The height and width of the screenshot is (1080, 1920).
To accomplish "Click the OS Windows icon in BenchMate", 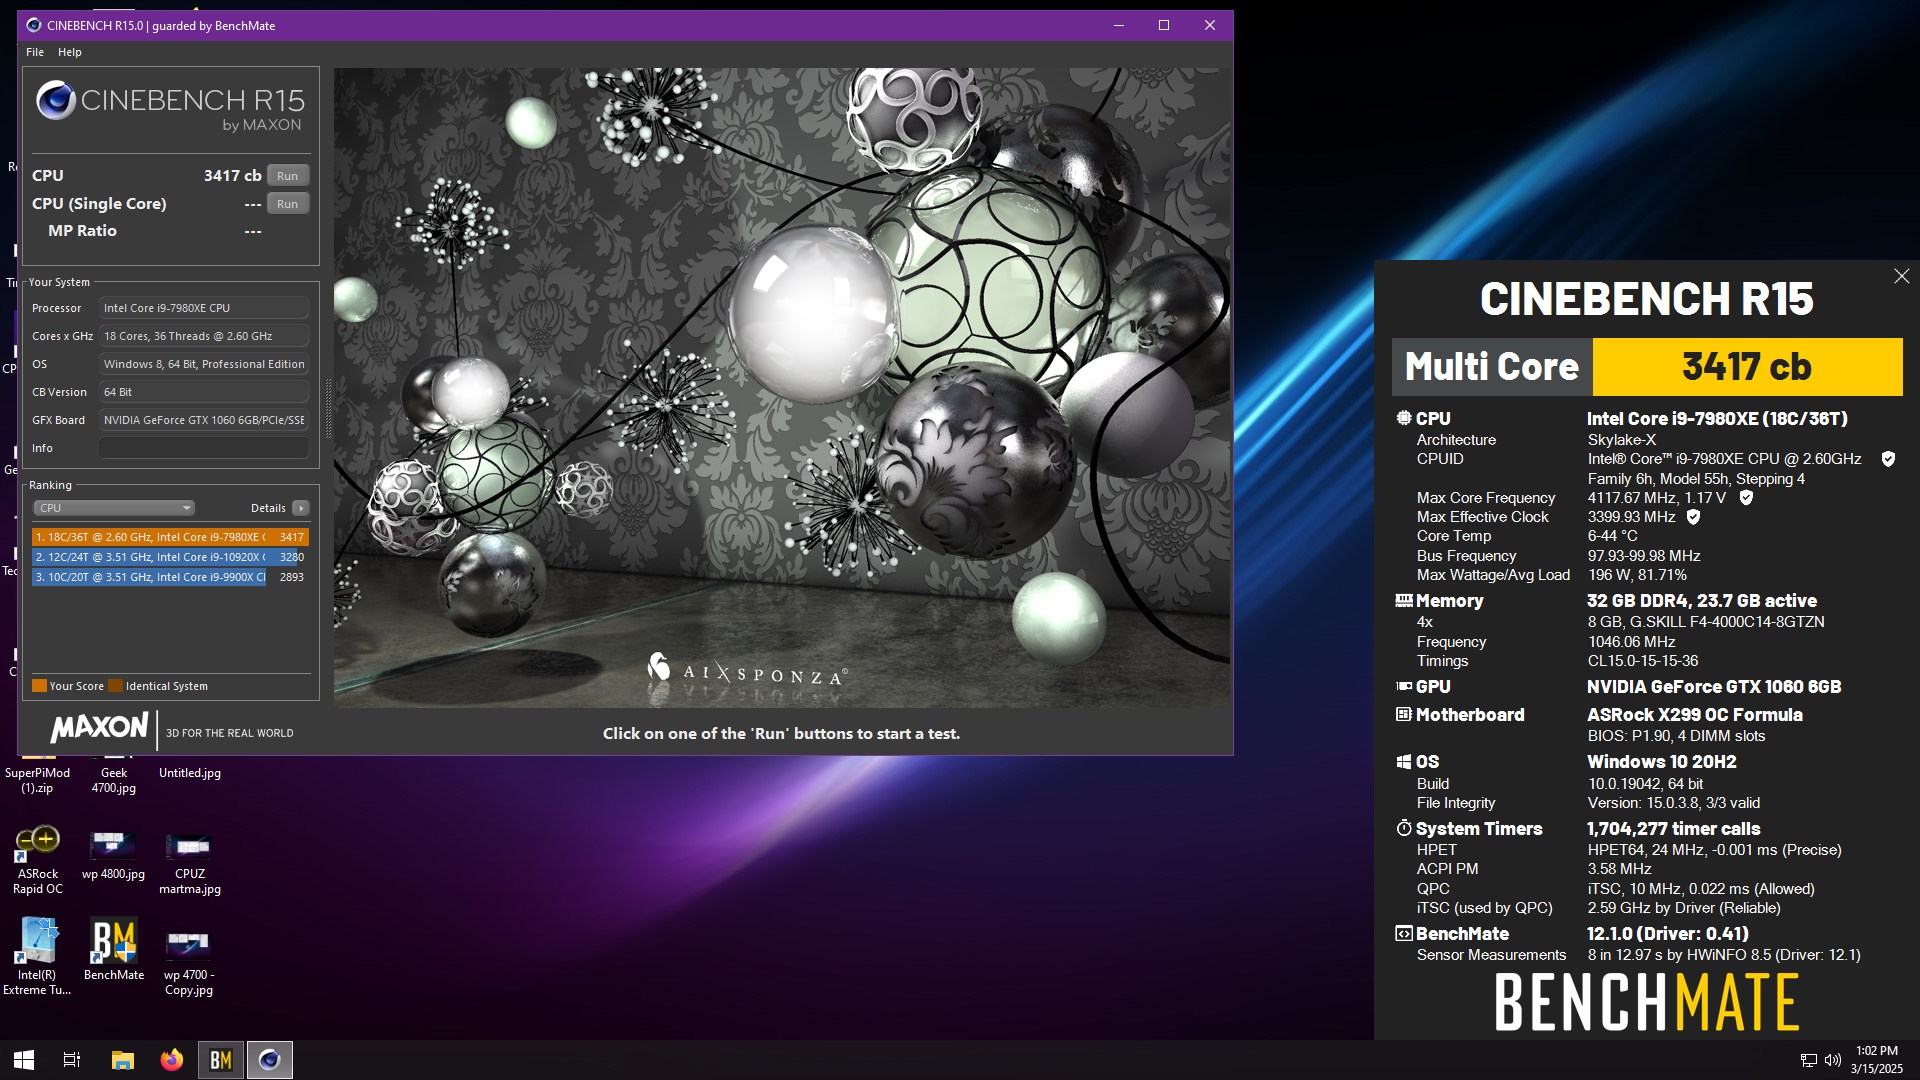I will [1404, 762].
